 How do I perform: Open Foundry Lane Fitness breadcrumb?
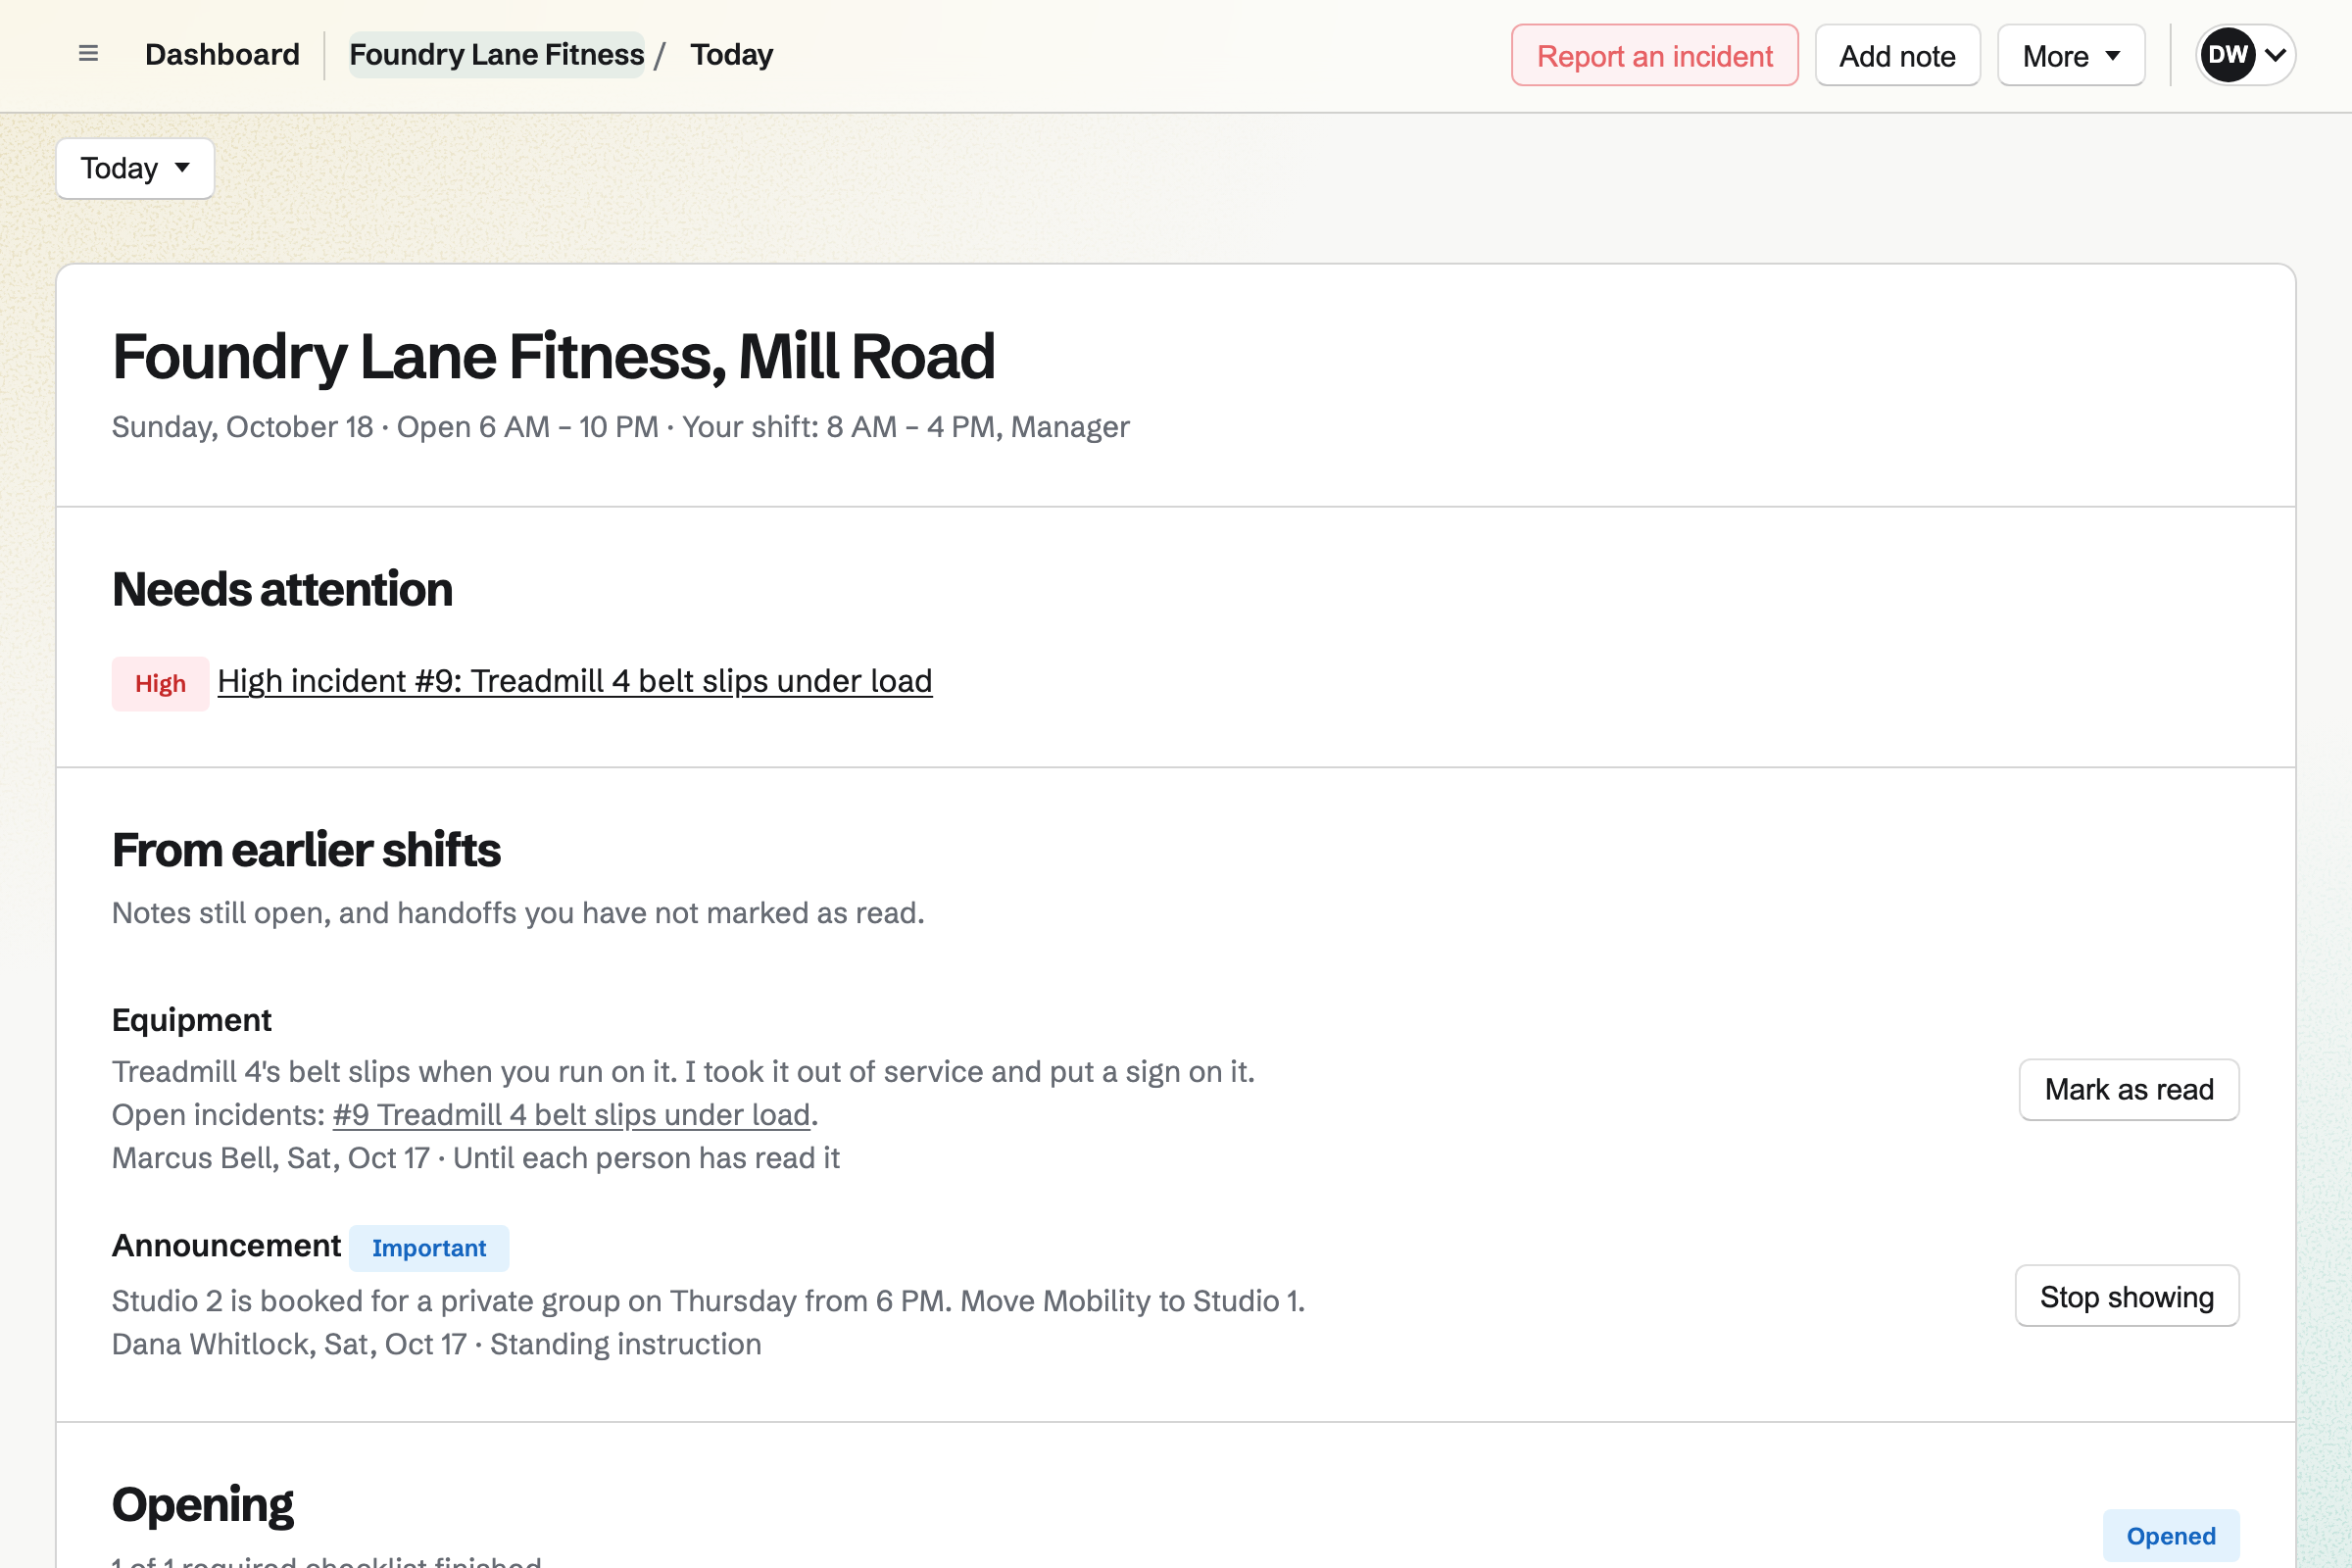click(x=496, y=54)
